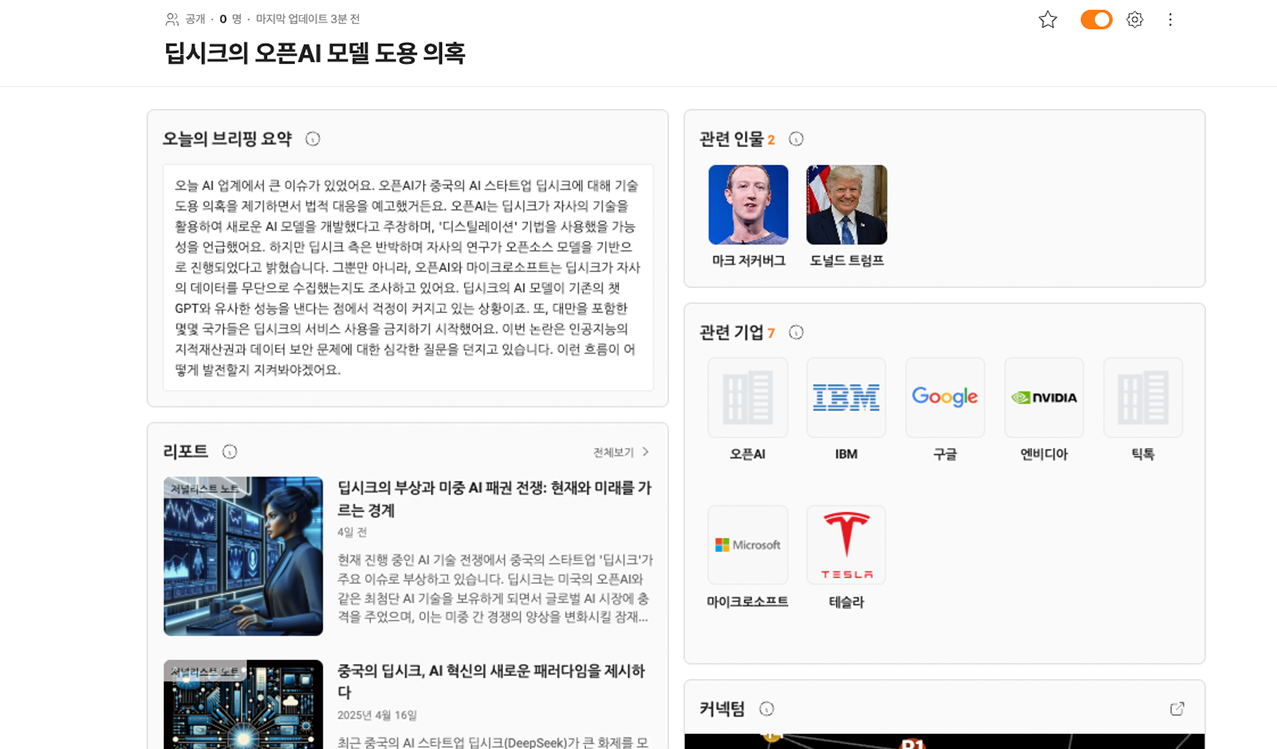The height and width of the screenshot is (749, 1277).
Task: Click info icon next to 관련 인물
Action: 796,139
